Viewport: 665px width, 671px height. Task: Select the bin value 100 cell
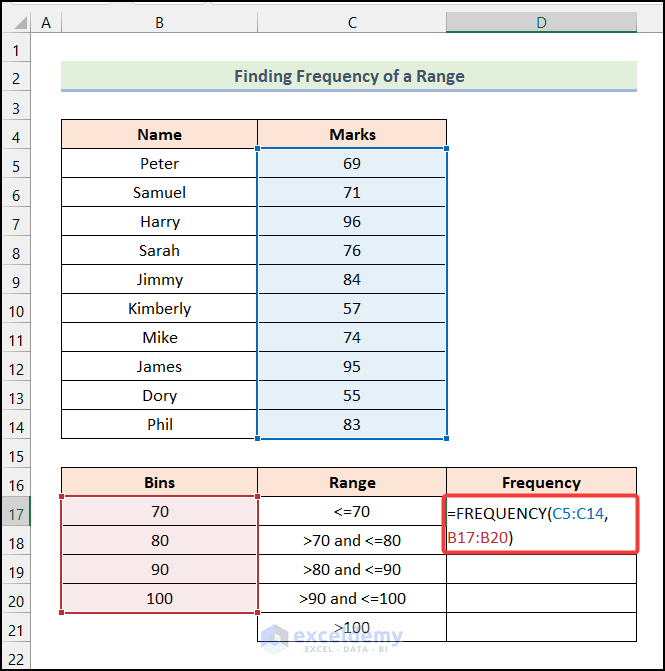[159, 598]
